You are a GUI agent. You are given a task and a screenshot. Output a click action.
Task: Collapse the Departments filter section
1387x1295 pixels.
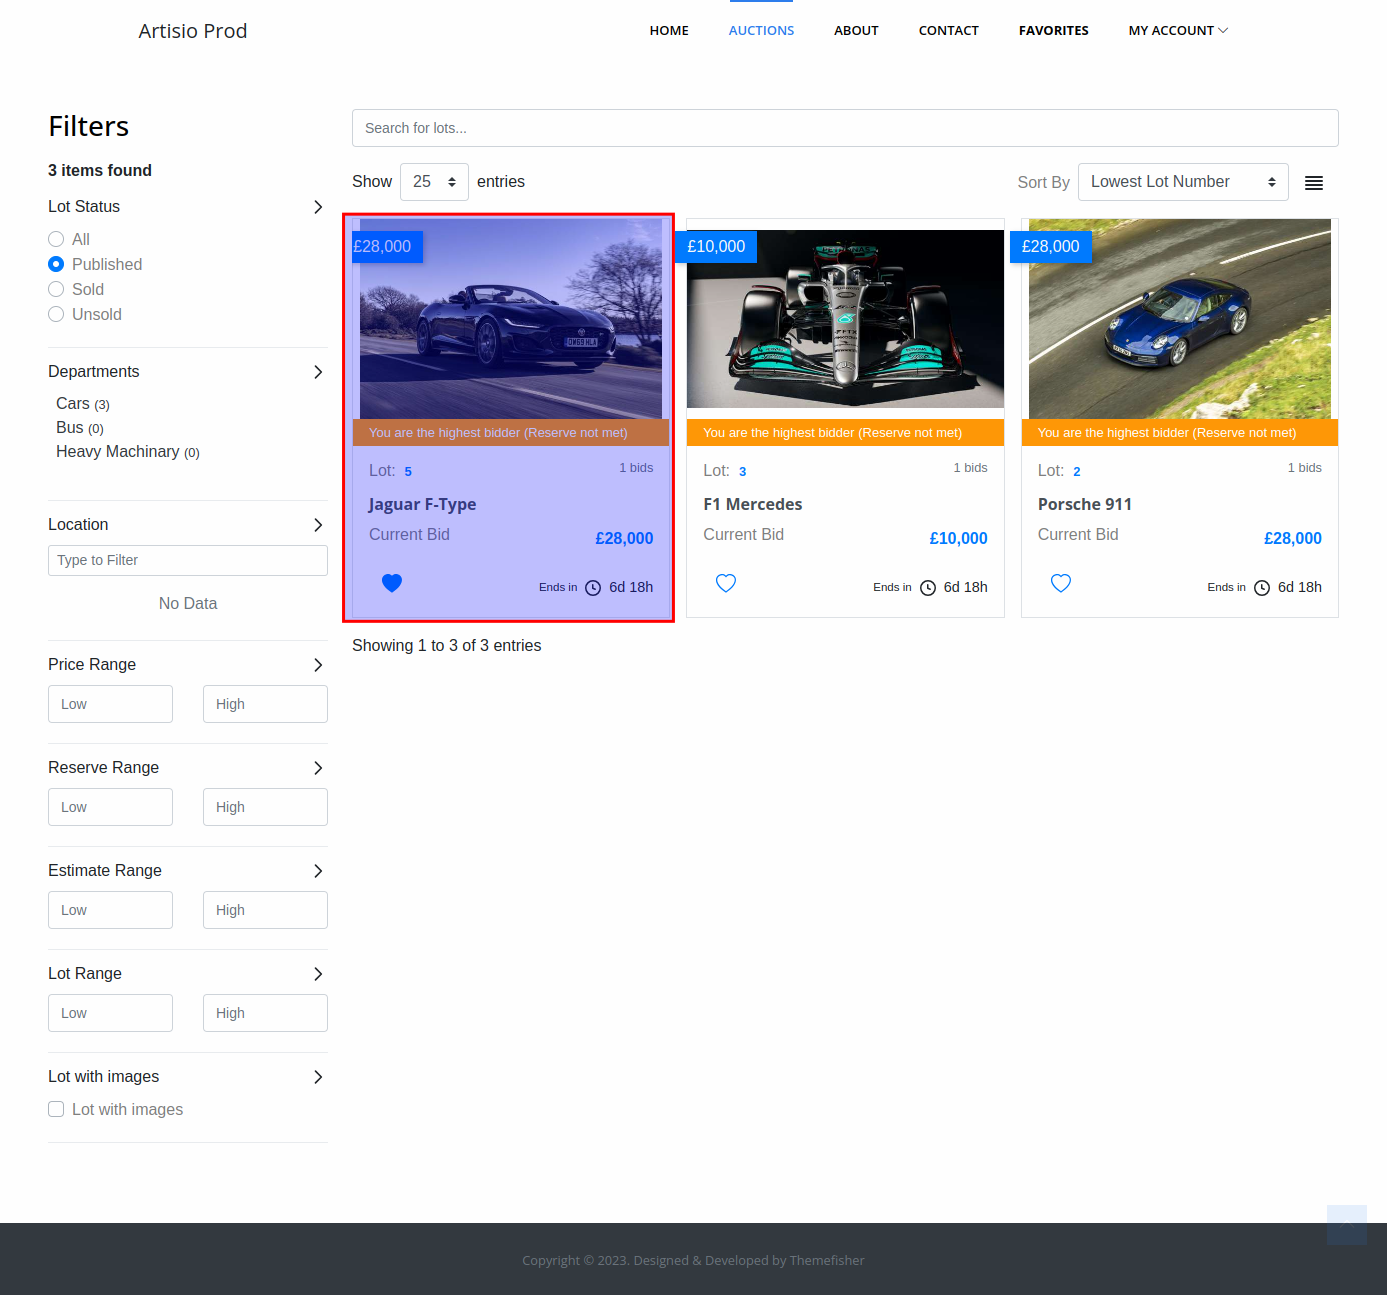click(318, 372)
